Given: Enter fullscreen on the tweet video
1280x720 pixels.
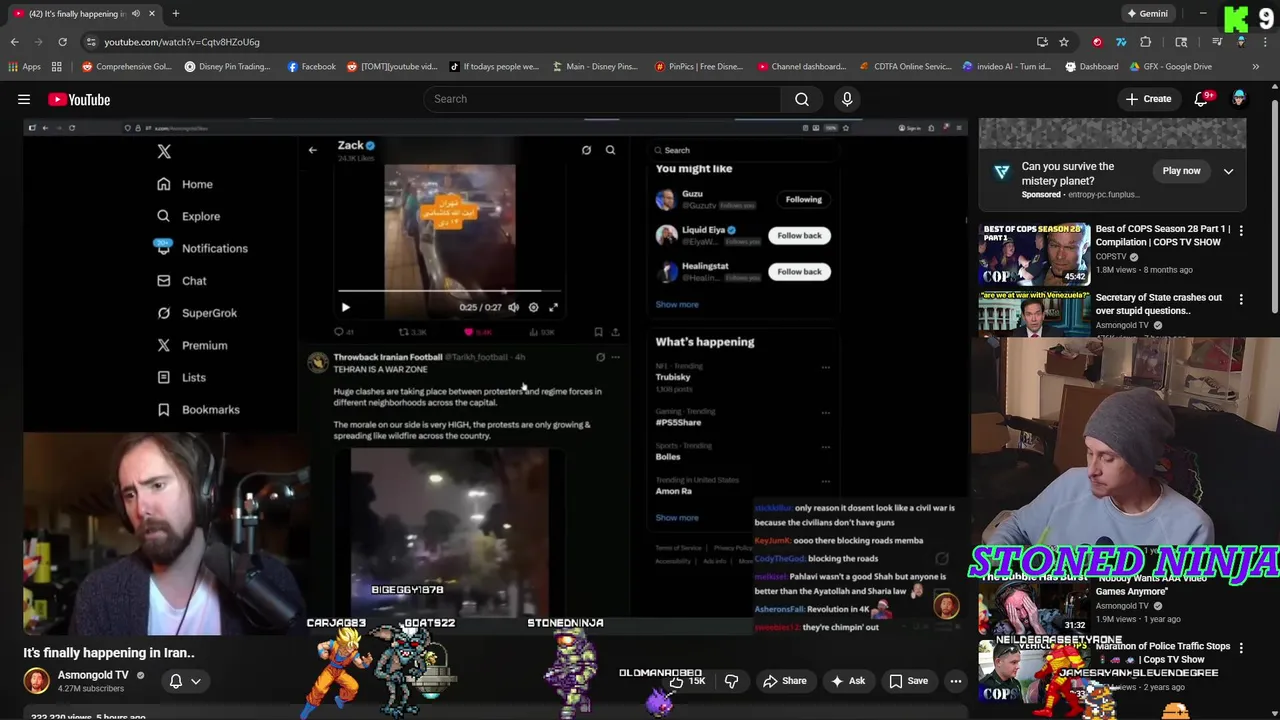Looking at the screenshot, I should click(x=553, y=308).
